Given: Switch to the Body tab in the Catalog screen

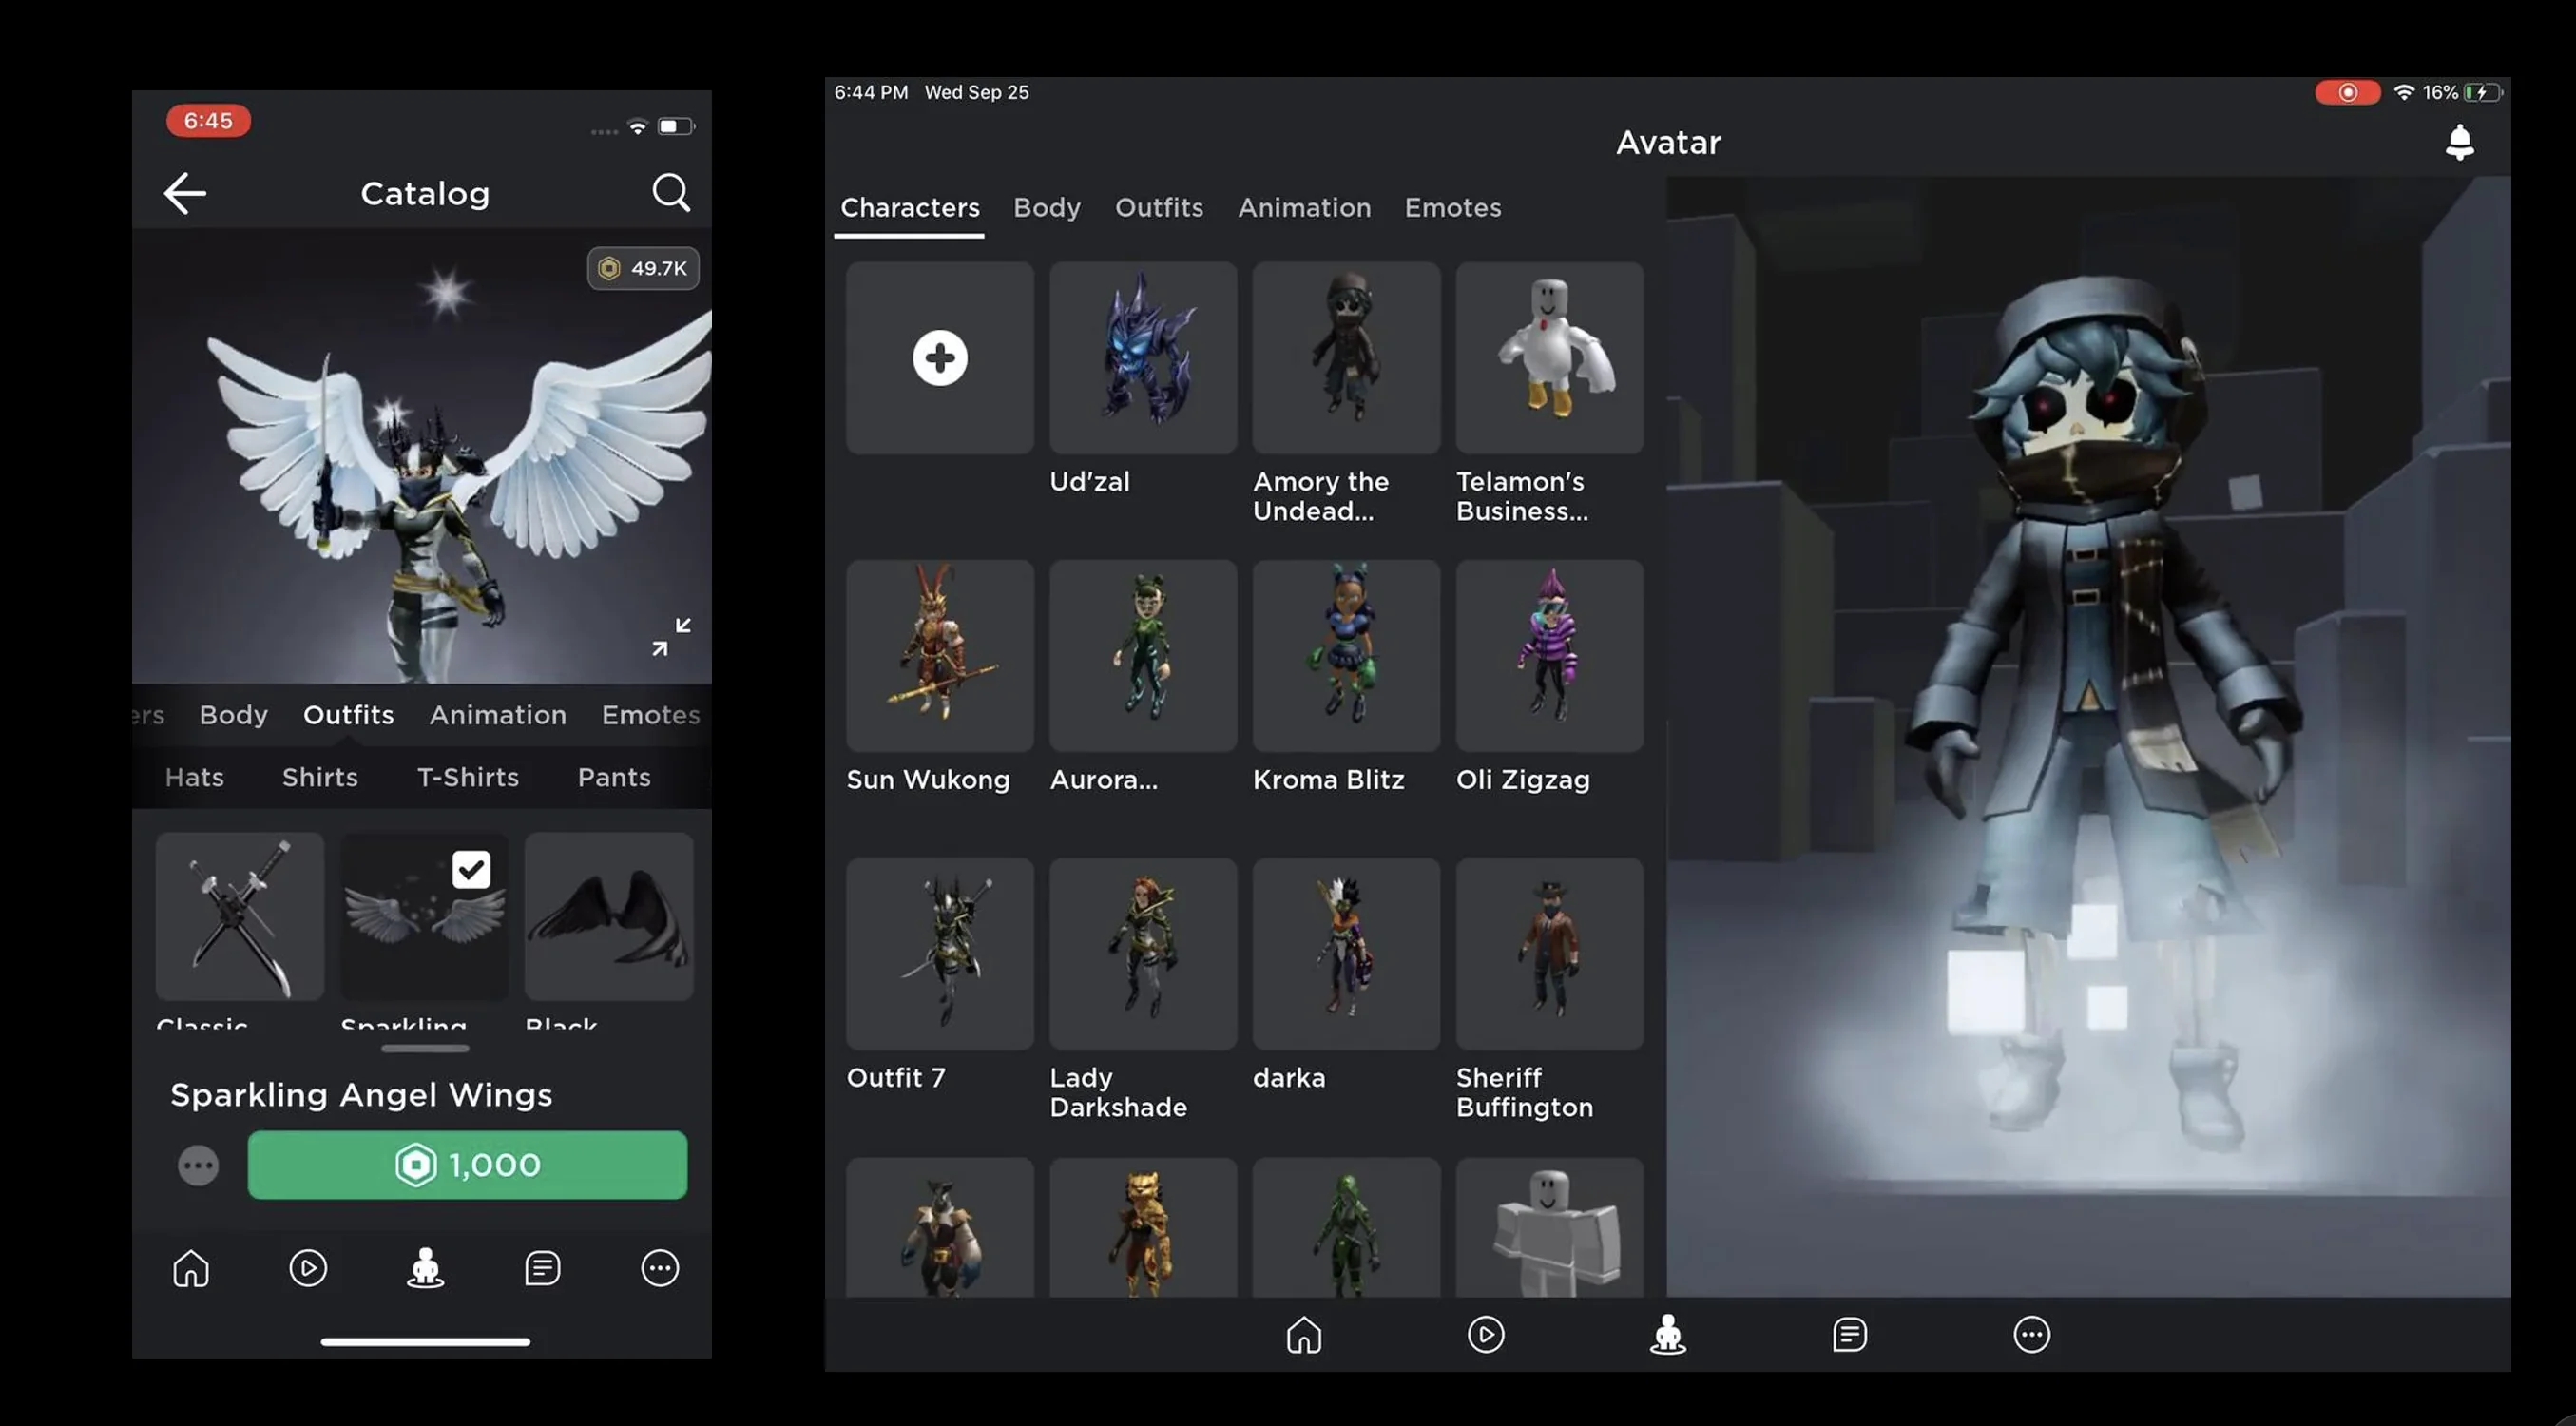Looking at the screenshot, I should click(233, 715).
